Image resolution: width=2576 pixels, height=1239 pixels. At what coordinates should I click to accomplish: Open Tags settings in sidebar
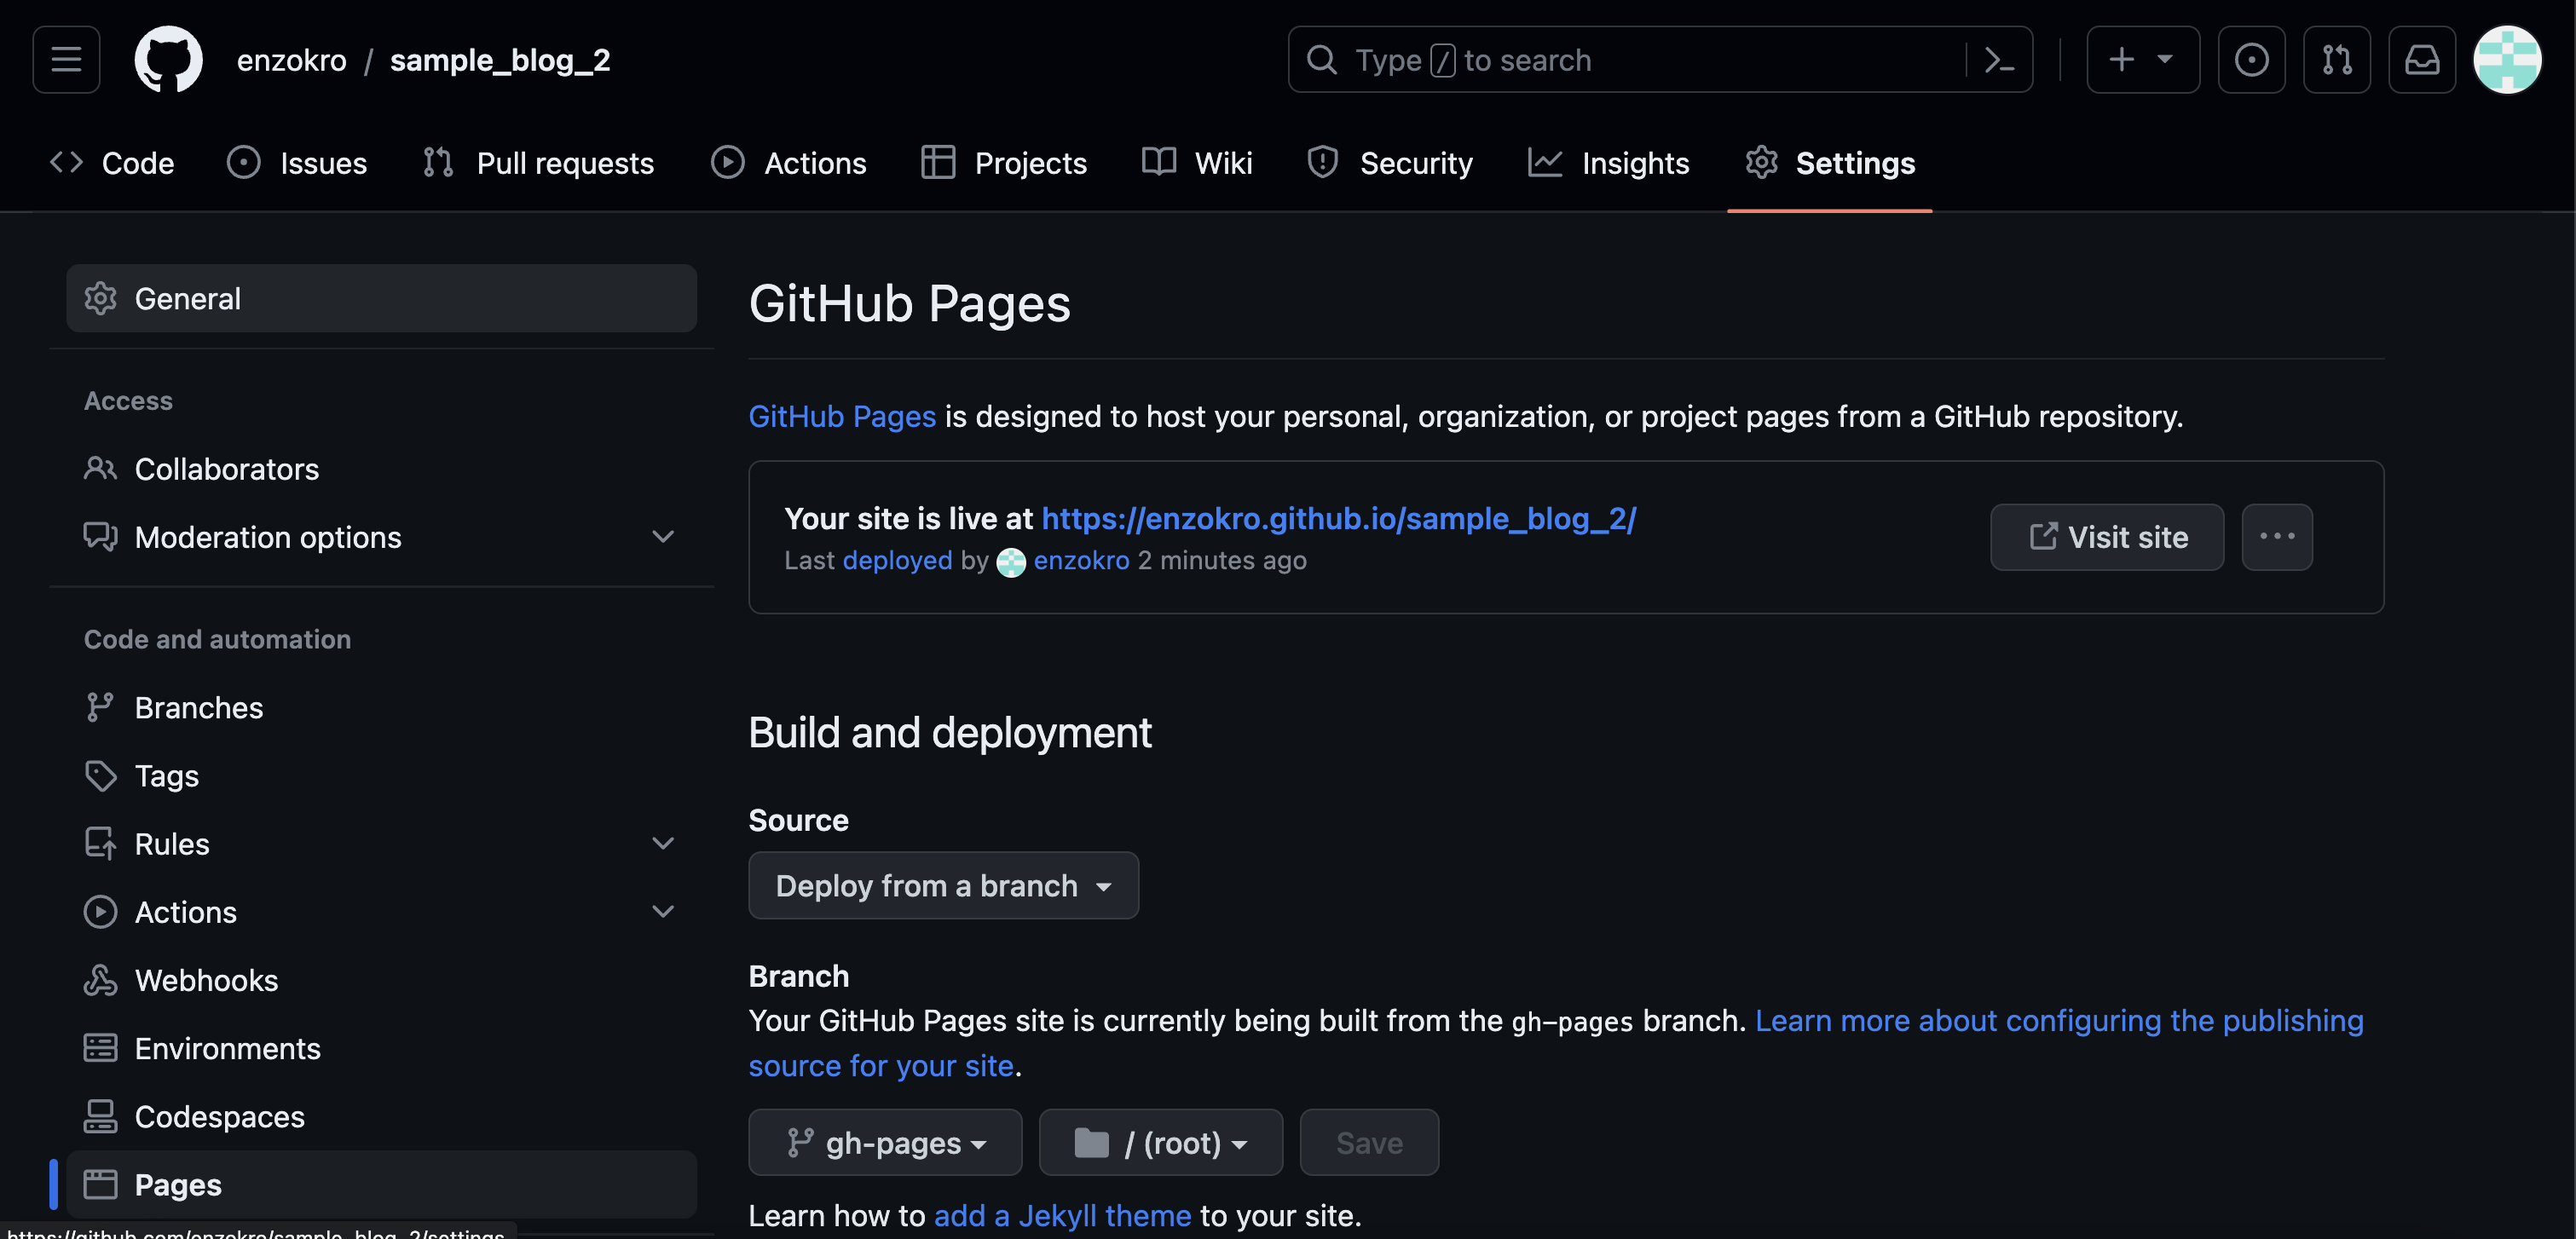pos(381,775)
